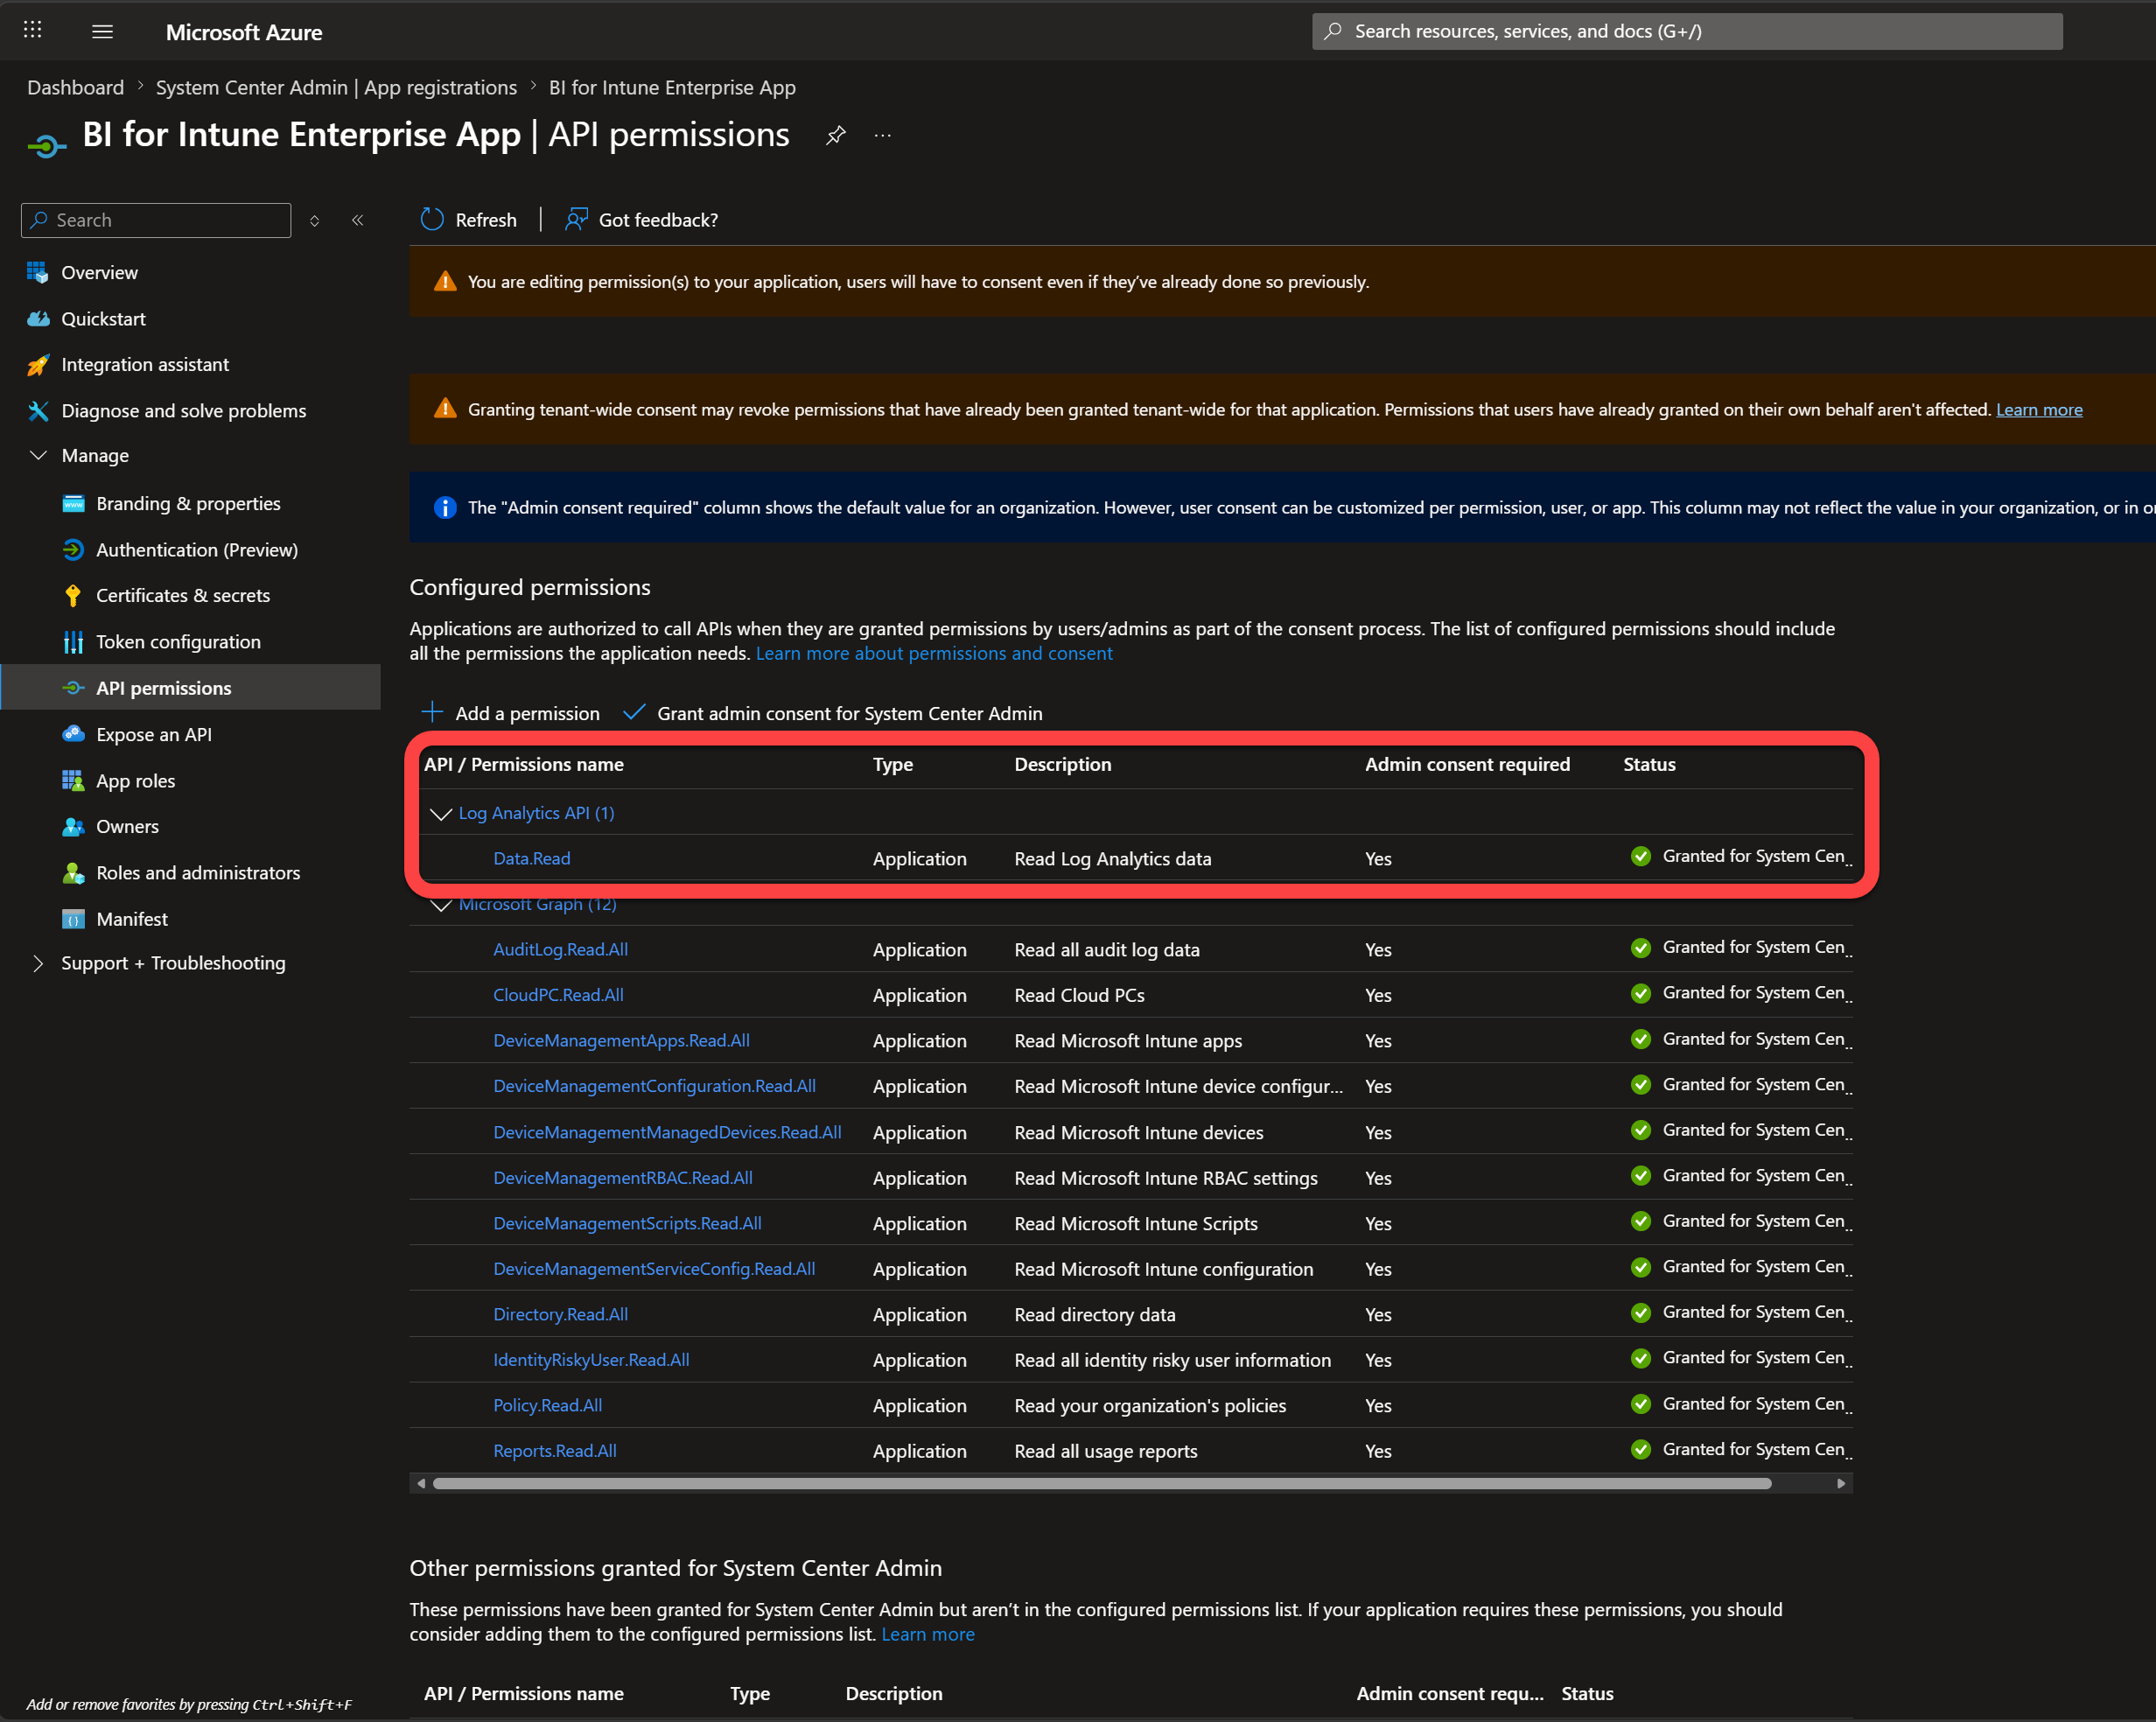Open DeviceManagementServiceConfig.Read.All permission

[x=654, y=1269]
